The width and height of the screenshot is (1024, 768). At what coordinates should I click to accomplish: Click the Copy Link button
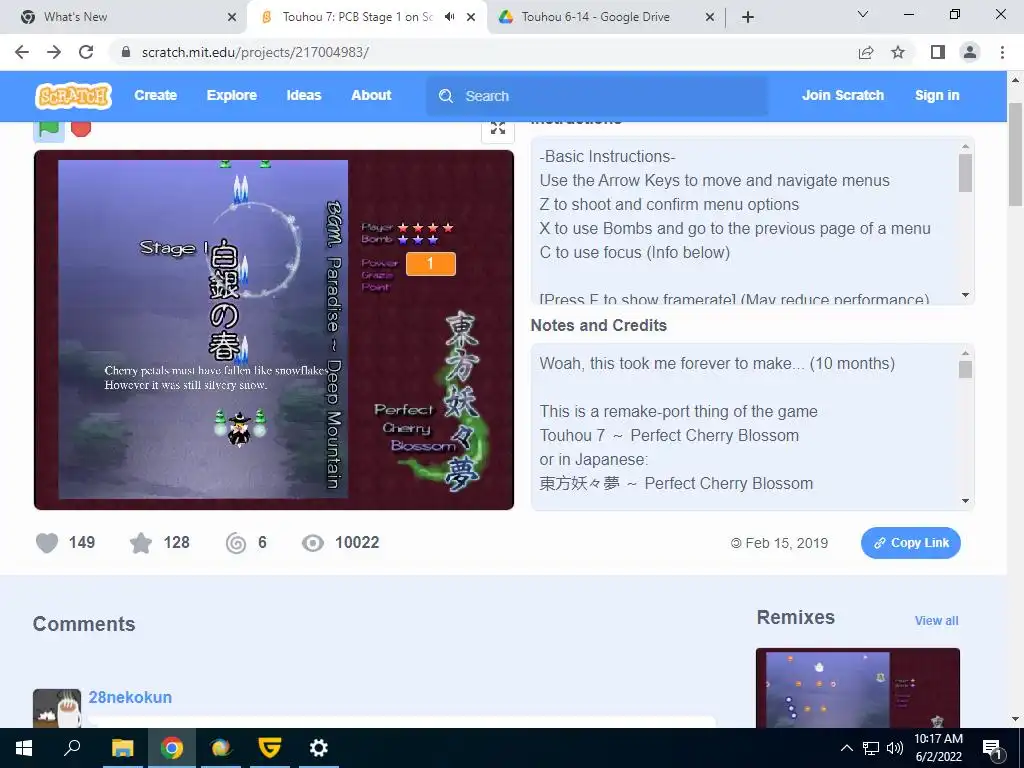910,543
